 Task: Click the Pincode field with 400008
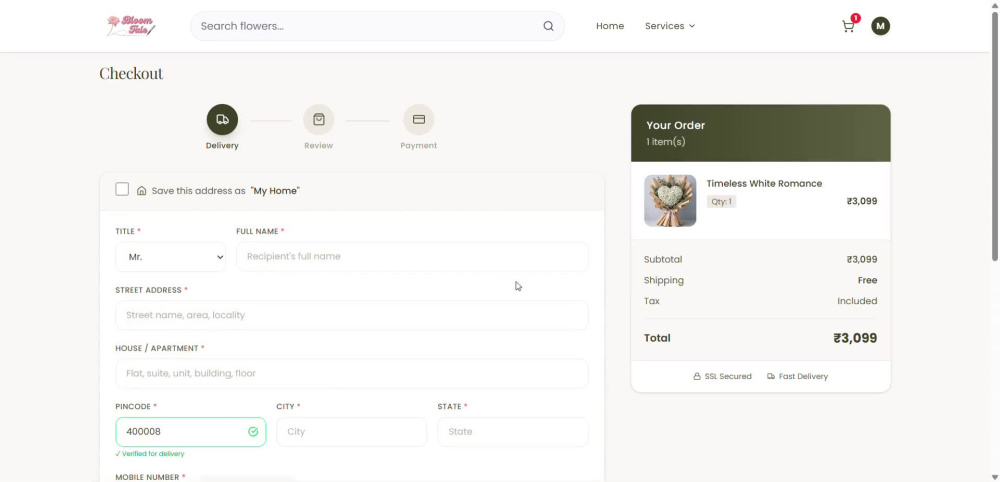tap(191, 432)
